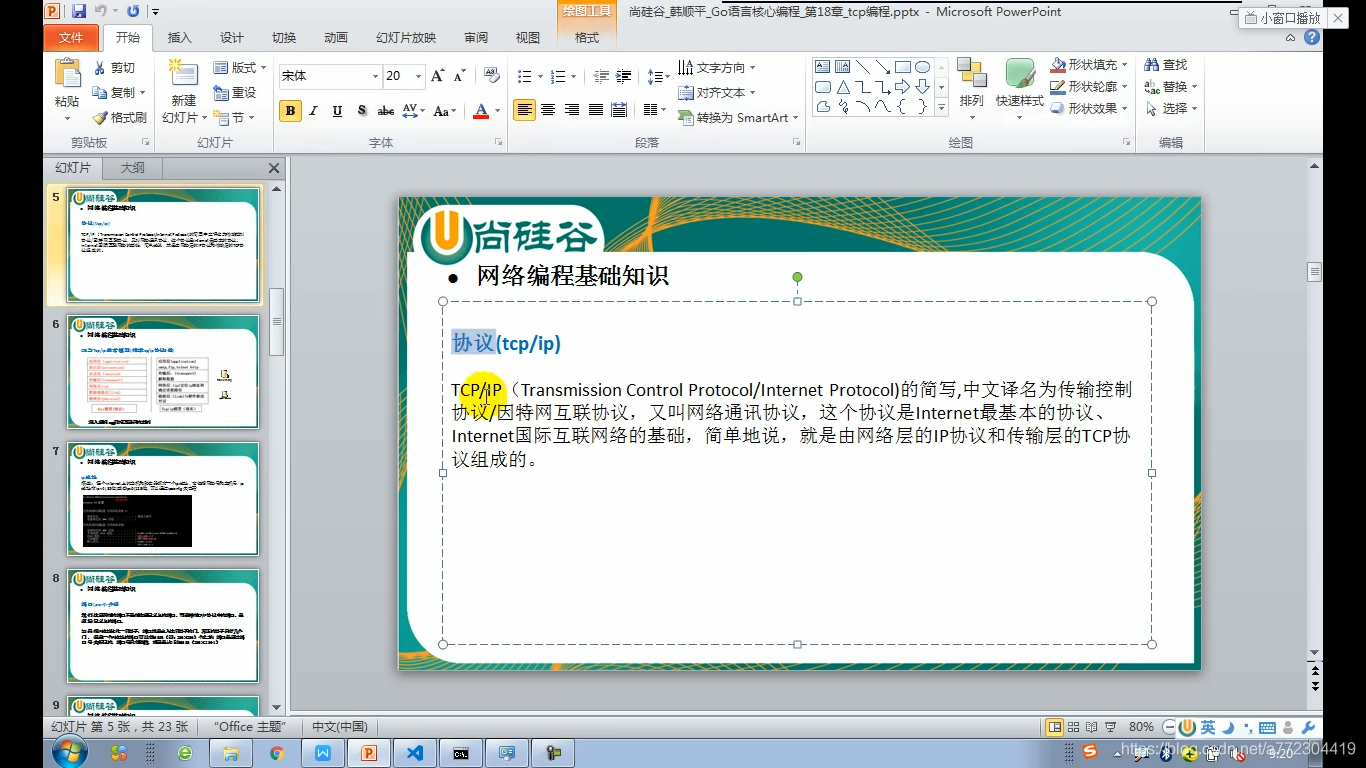Pick the triangle shape in the gallery

click(843, 87)
